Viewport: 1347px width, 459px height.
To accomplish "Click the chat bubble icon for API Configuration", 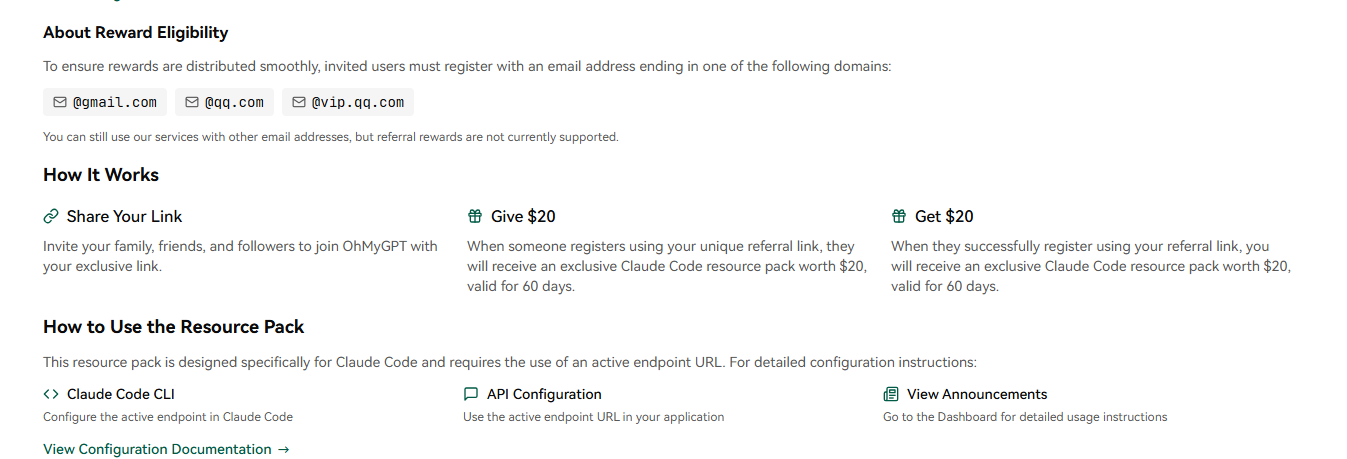I will click(471, 394).
